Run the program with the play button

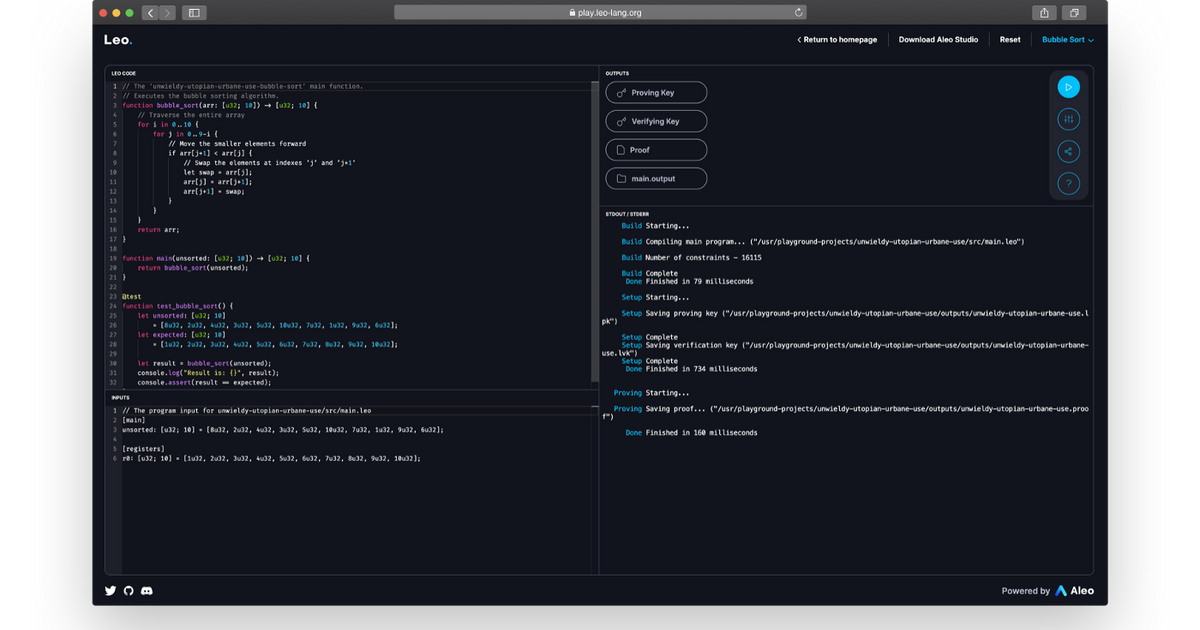(1068, 87)
